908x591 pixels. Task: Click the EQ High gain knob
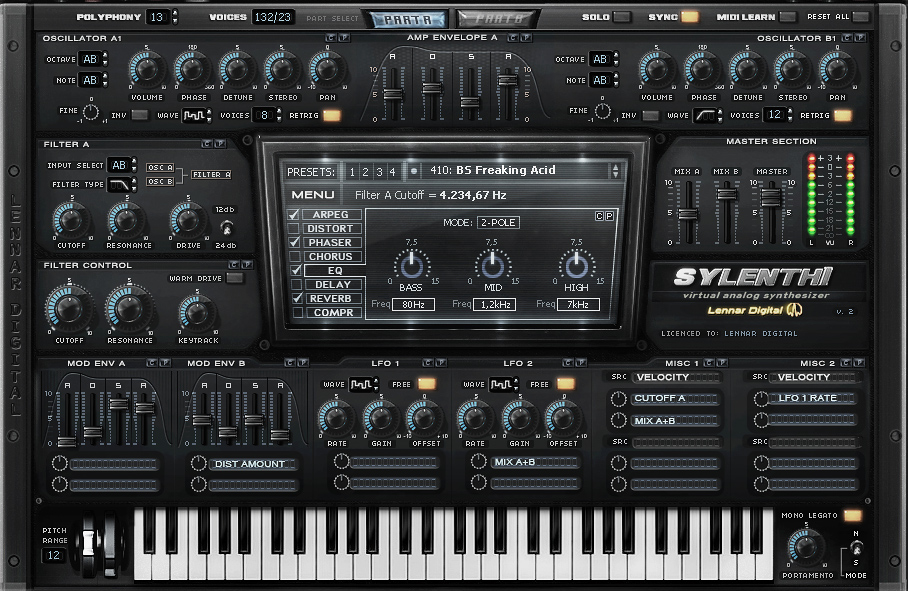576,266
